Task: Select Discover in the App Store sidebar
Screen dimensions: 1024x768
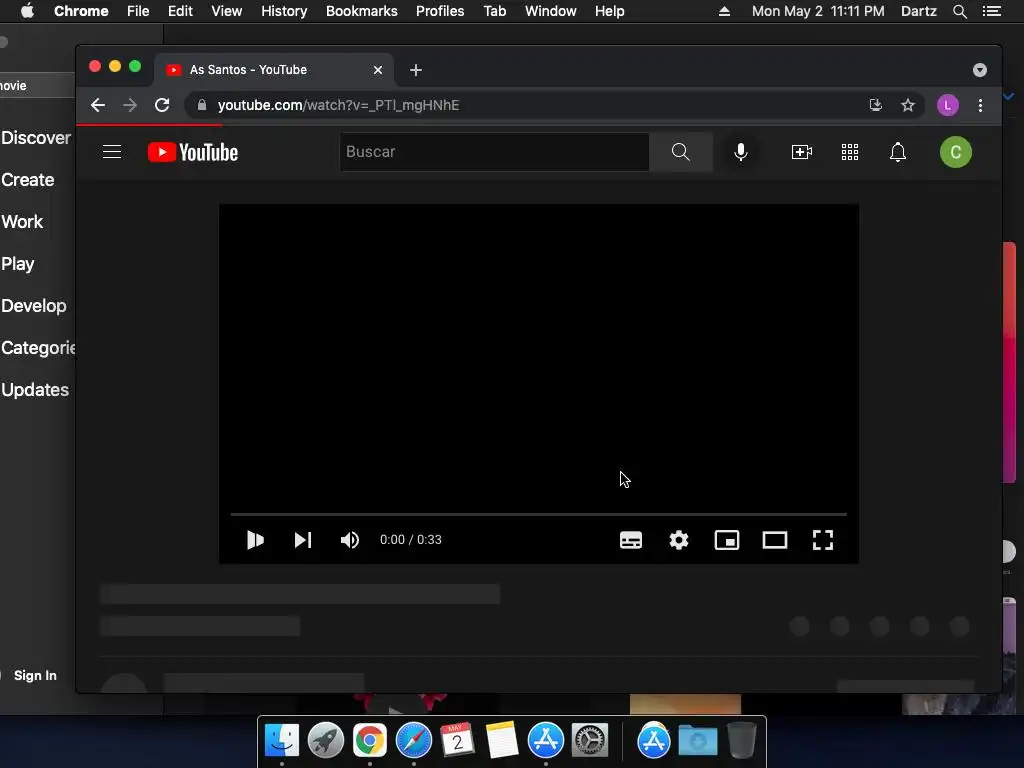Action: [x=36, y=138]
